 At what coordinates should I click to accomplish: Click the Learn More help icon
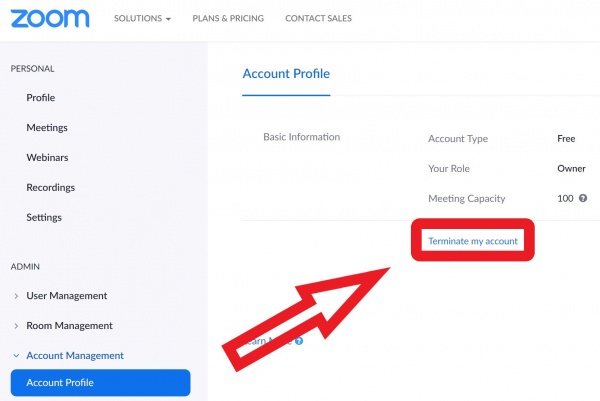tap(299, 341)
